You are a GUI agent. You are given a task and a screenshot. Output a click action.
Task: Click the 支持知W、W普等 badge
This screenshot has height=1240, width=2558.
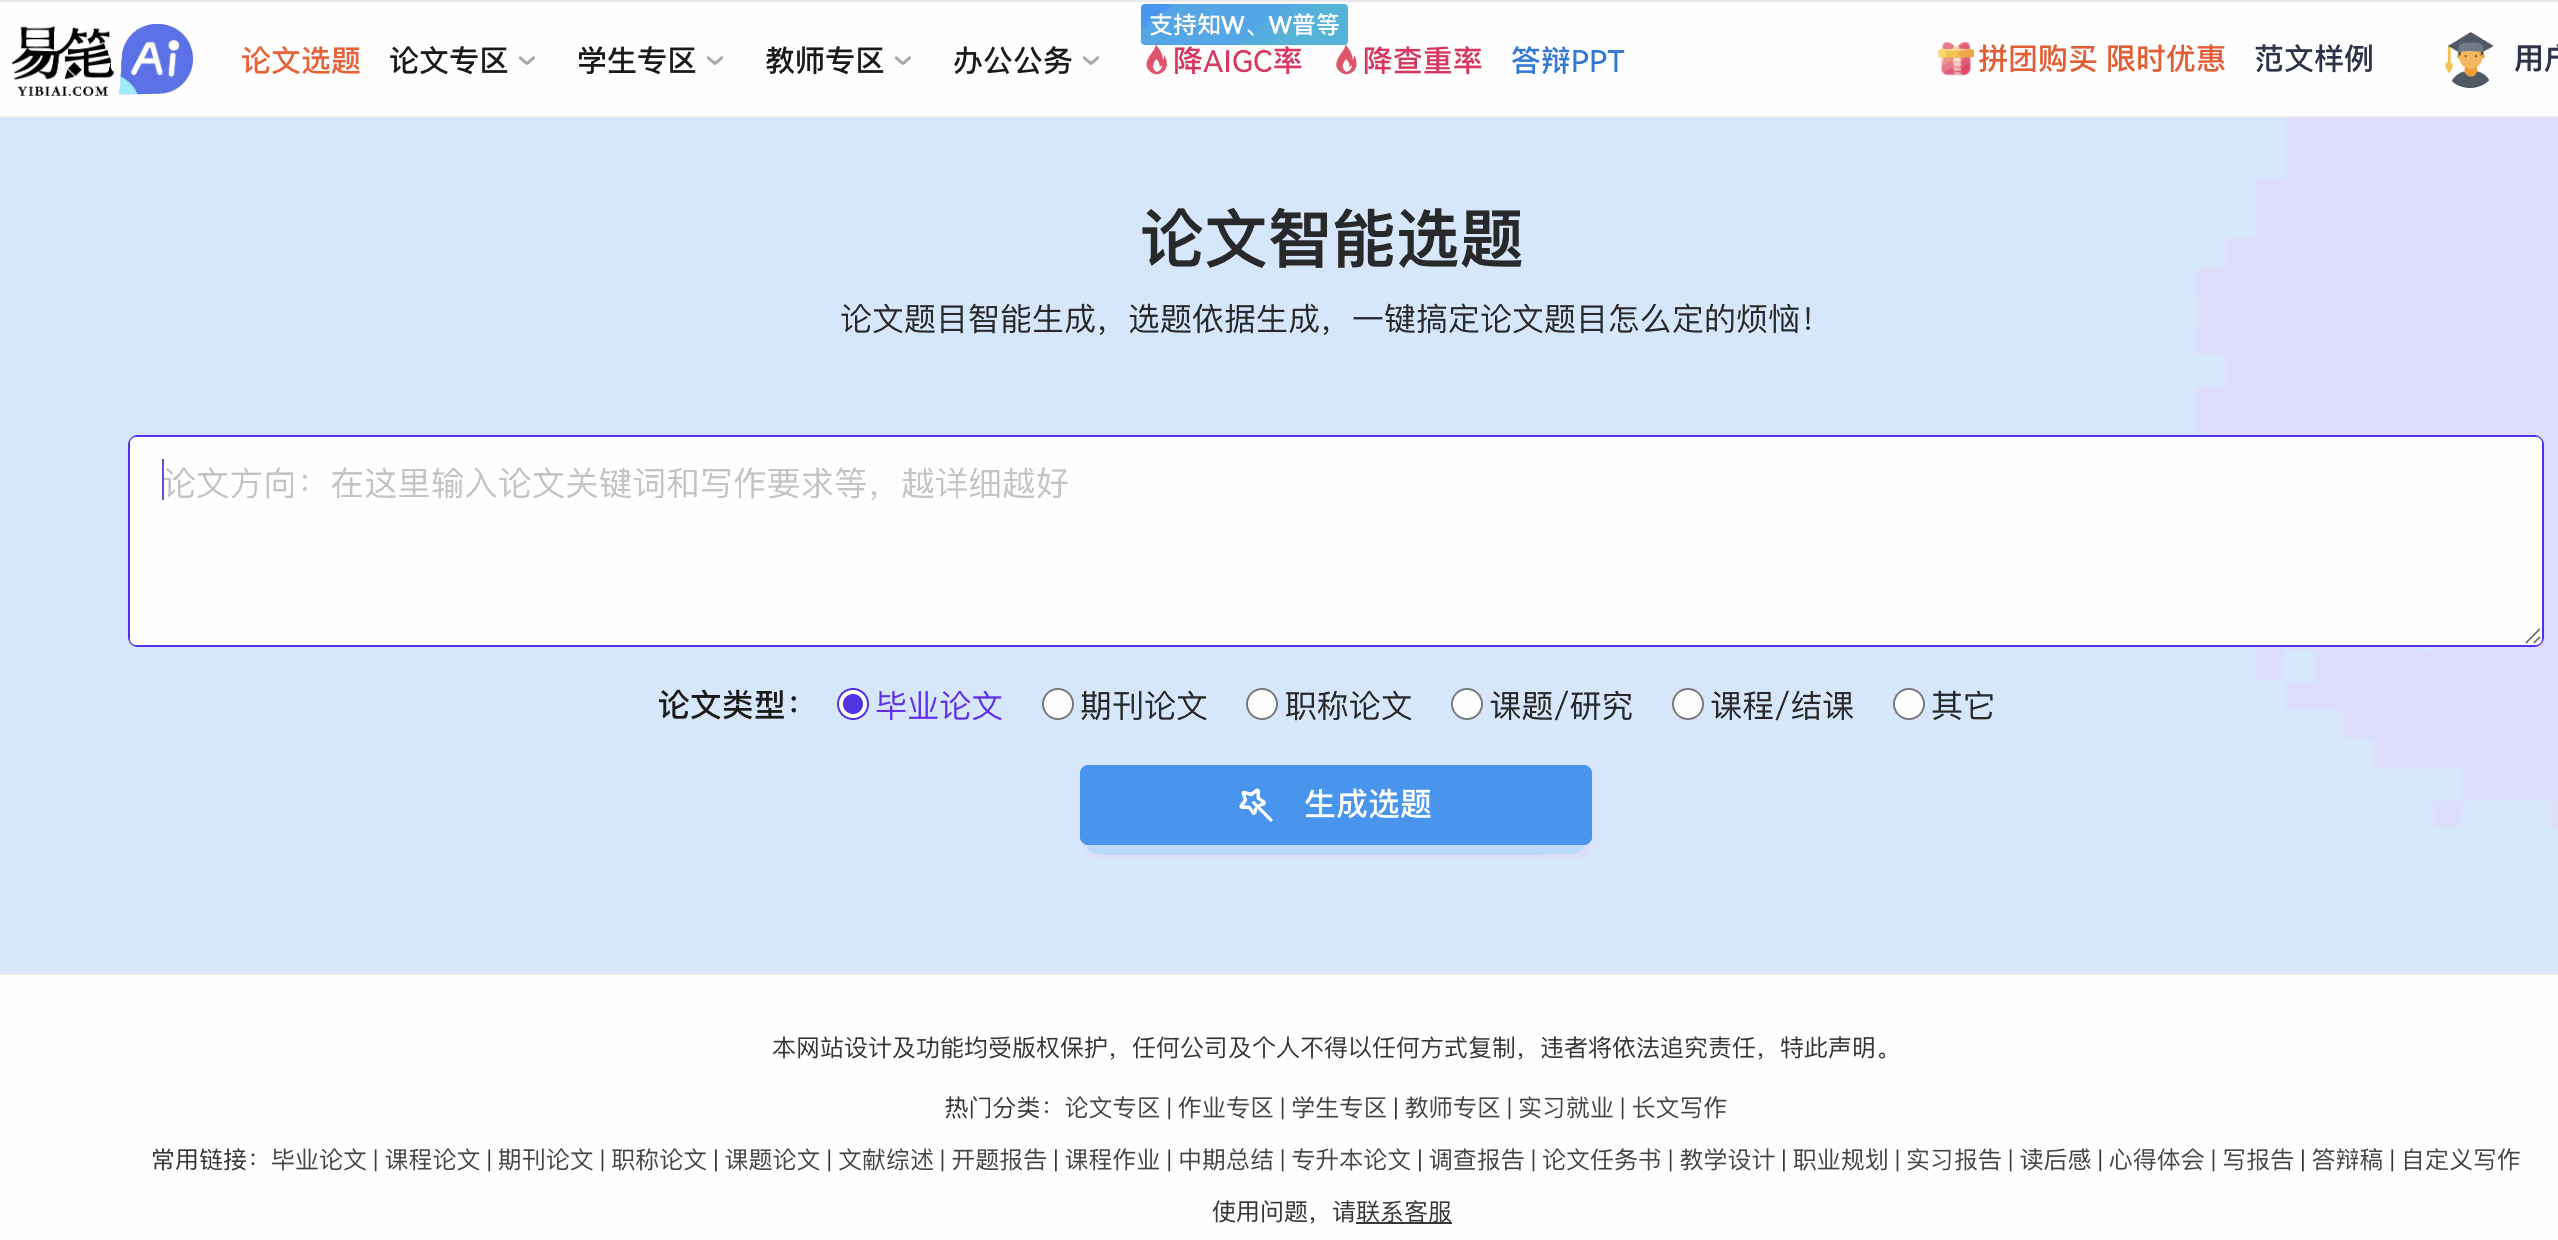point(1244,24)
